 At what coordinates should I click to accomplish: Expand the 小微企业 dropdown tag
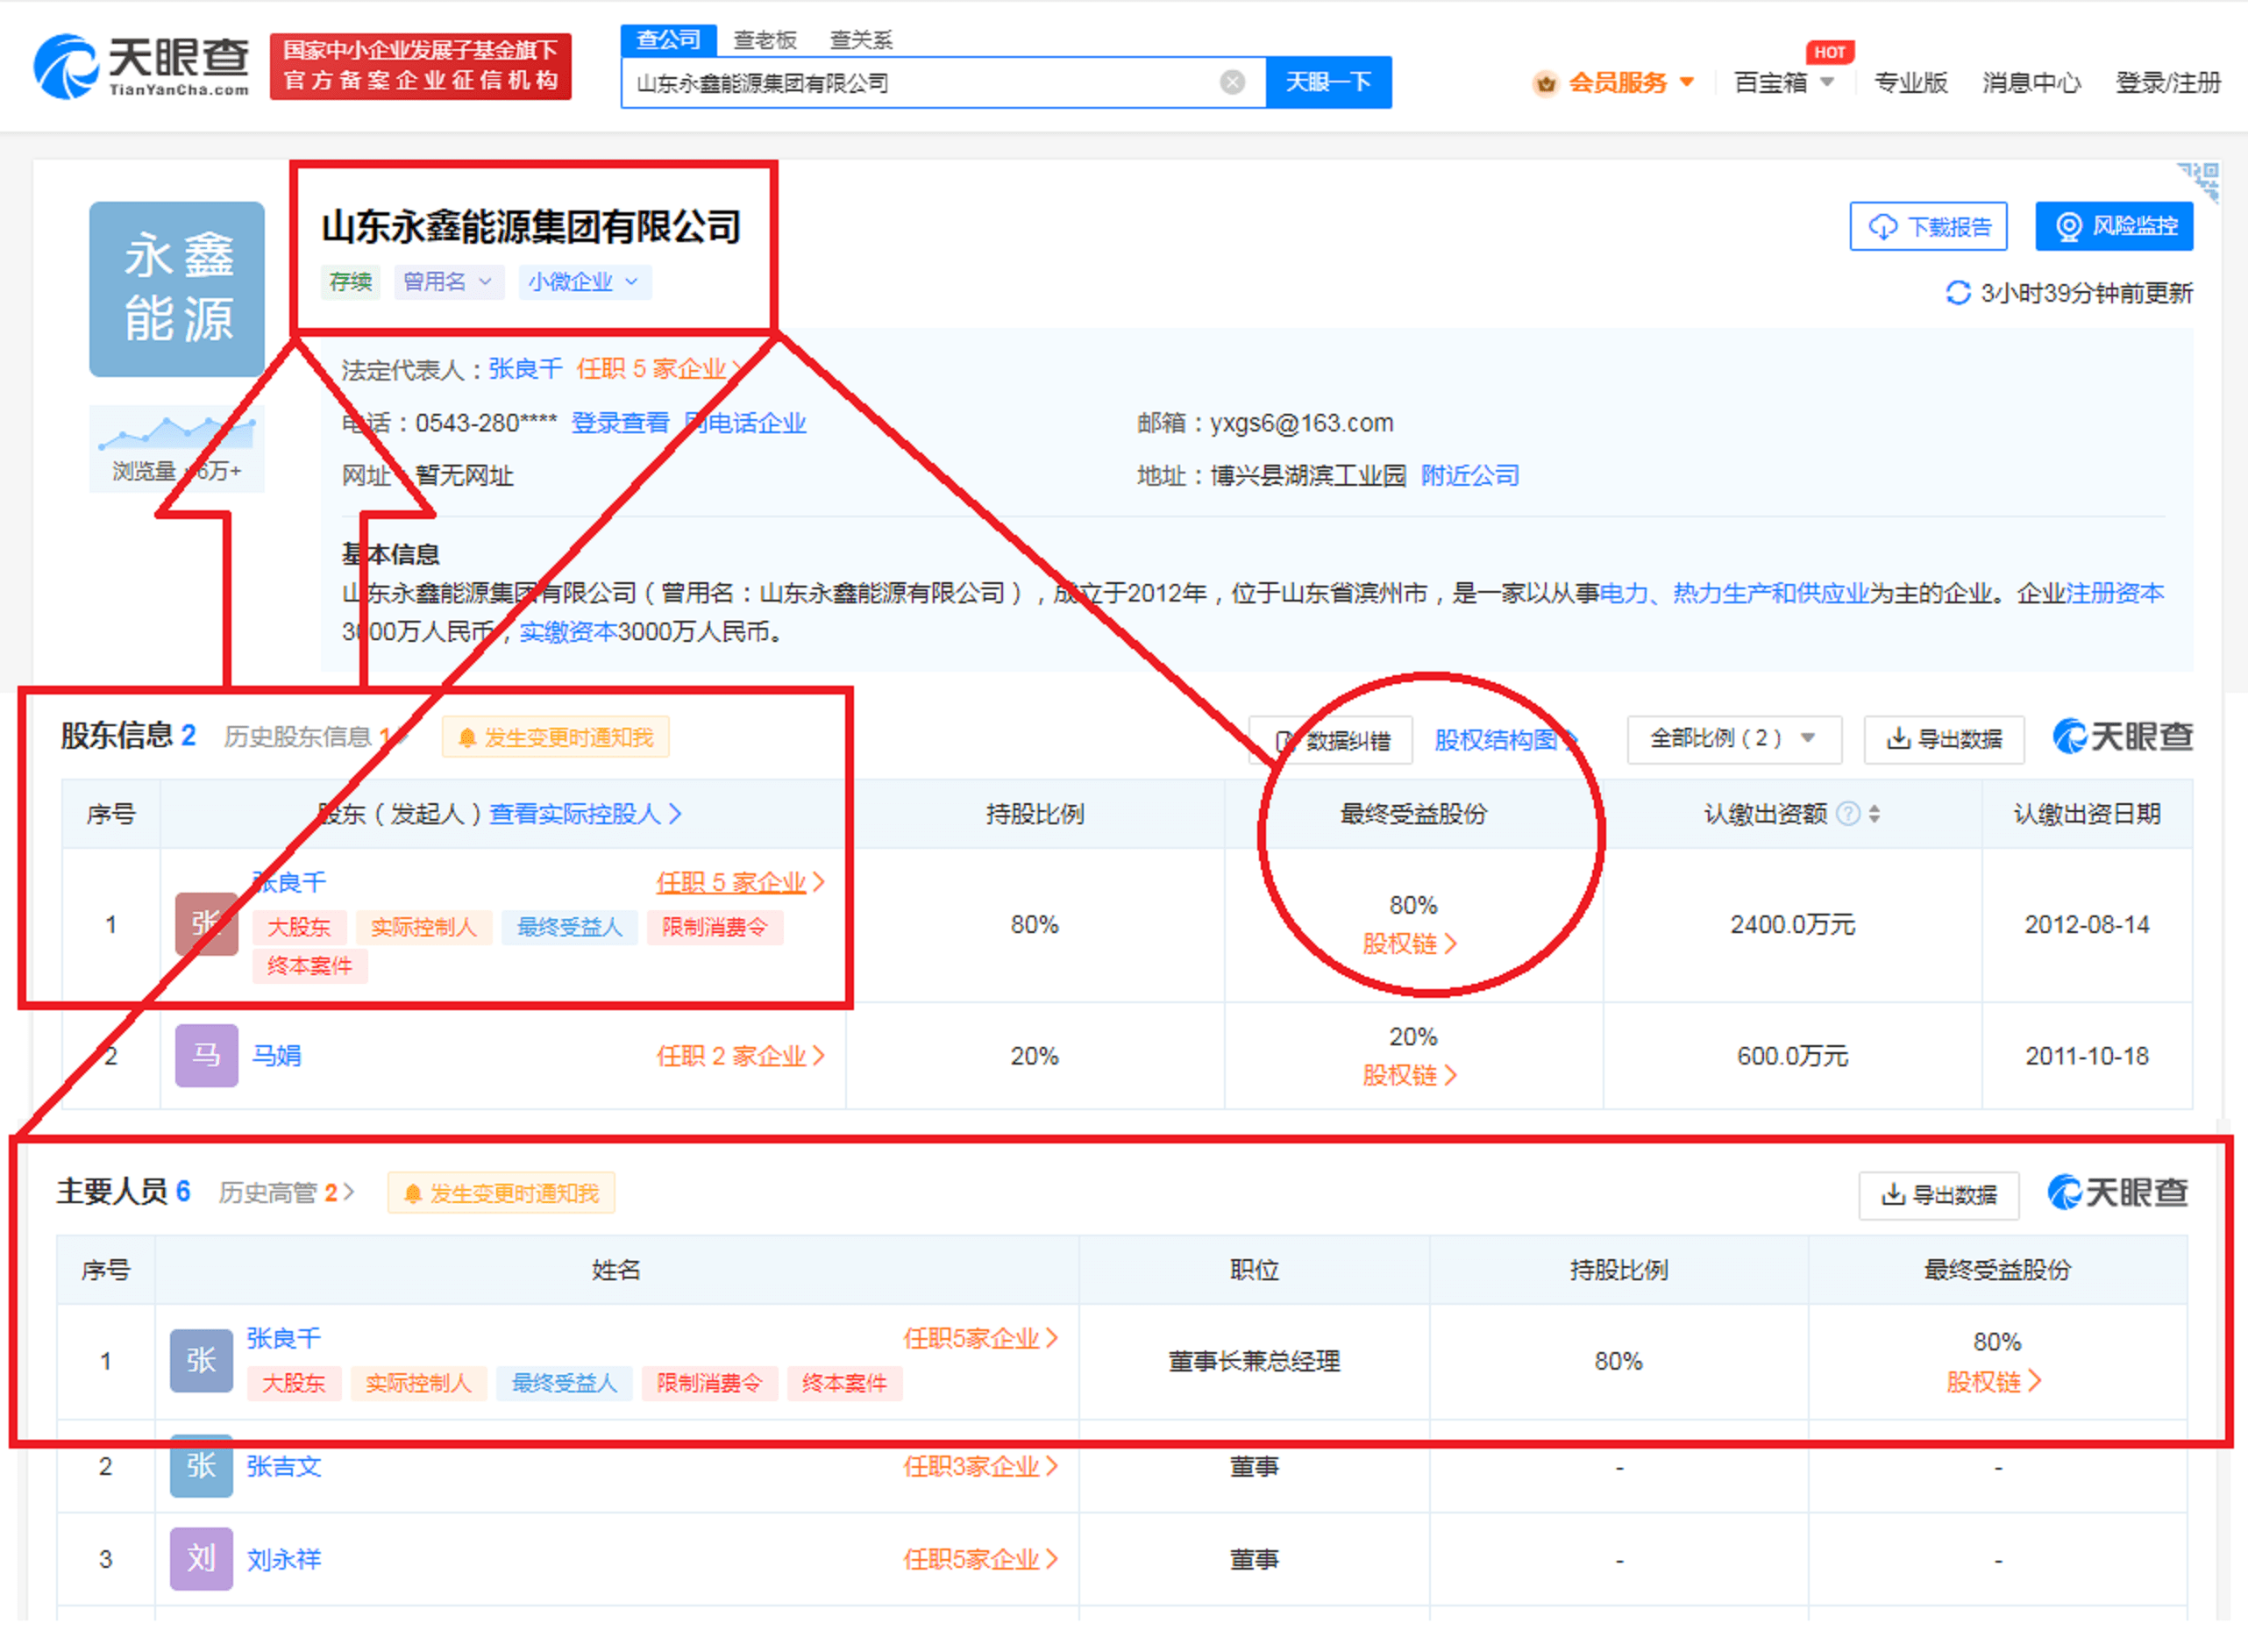click(x=584, y=282)
